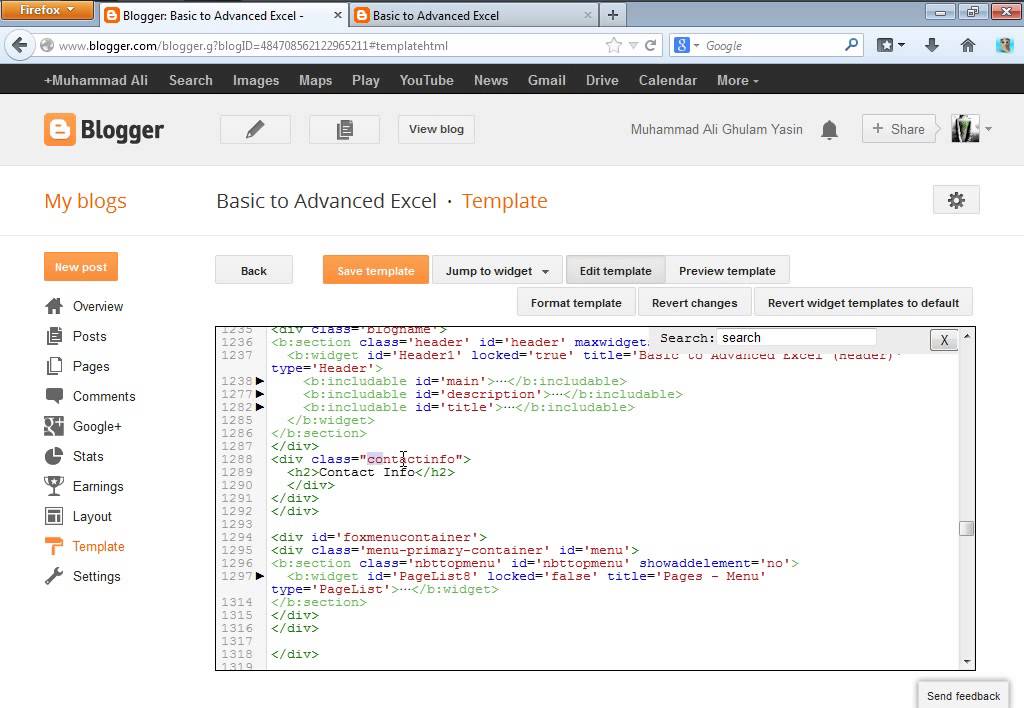Click the Stats pie chart icon
Viewport: 1024px width, 708px height.
[54, 456]
